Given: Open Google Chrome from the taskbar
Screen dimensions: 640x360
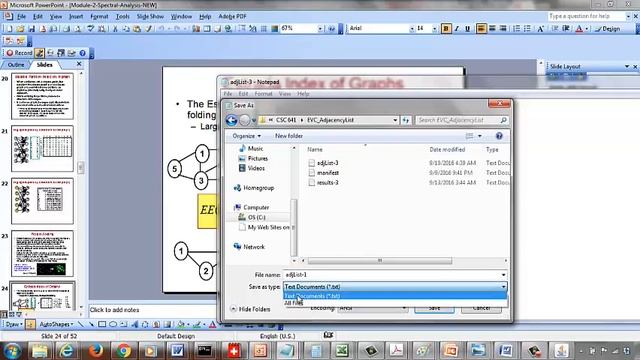Looking at the screenshot, I should [x=123, y=351].
